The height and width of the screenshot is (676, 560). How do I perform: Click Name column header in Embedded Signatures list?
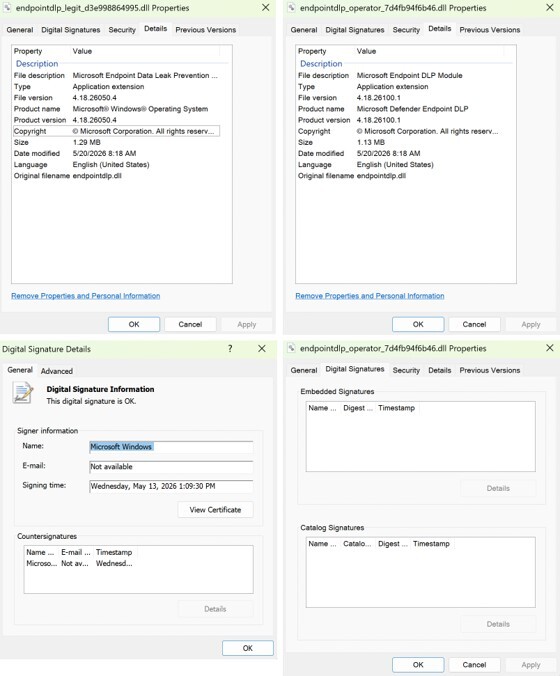[322, 408]
